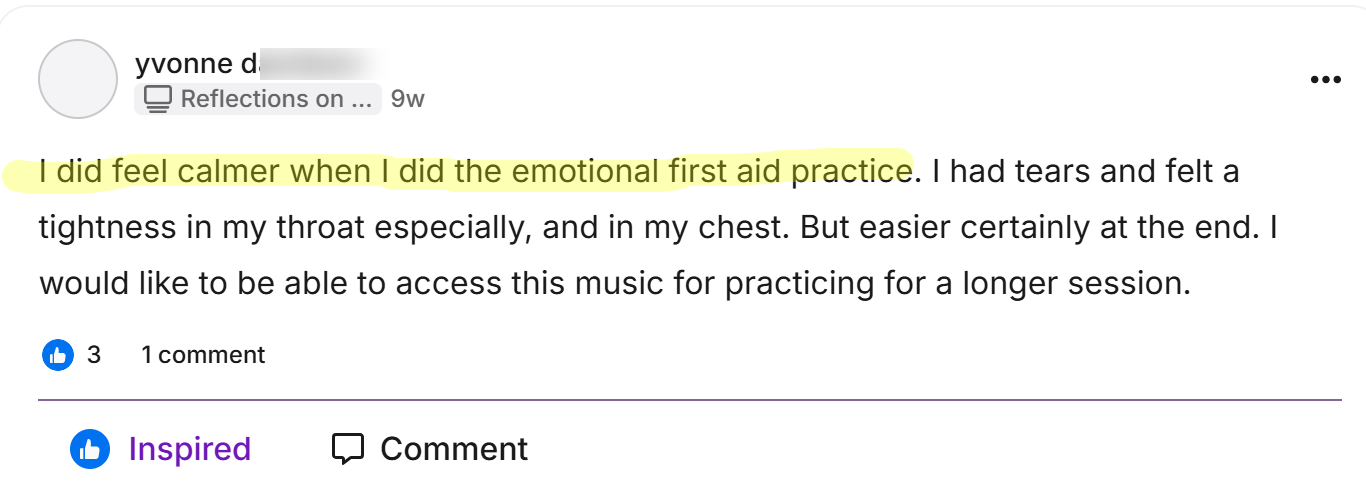Click the blue thumbs-up icon beside Inspired

point(89,449)
